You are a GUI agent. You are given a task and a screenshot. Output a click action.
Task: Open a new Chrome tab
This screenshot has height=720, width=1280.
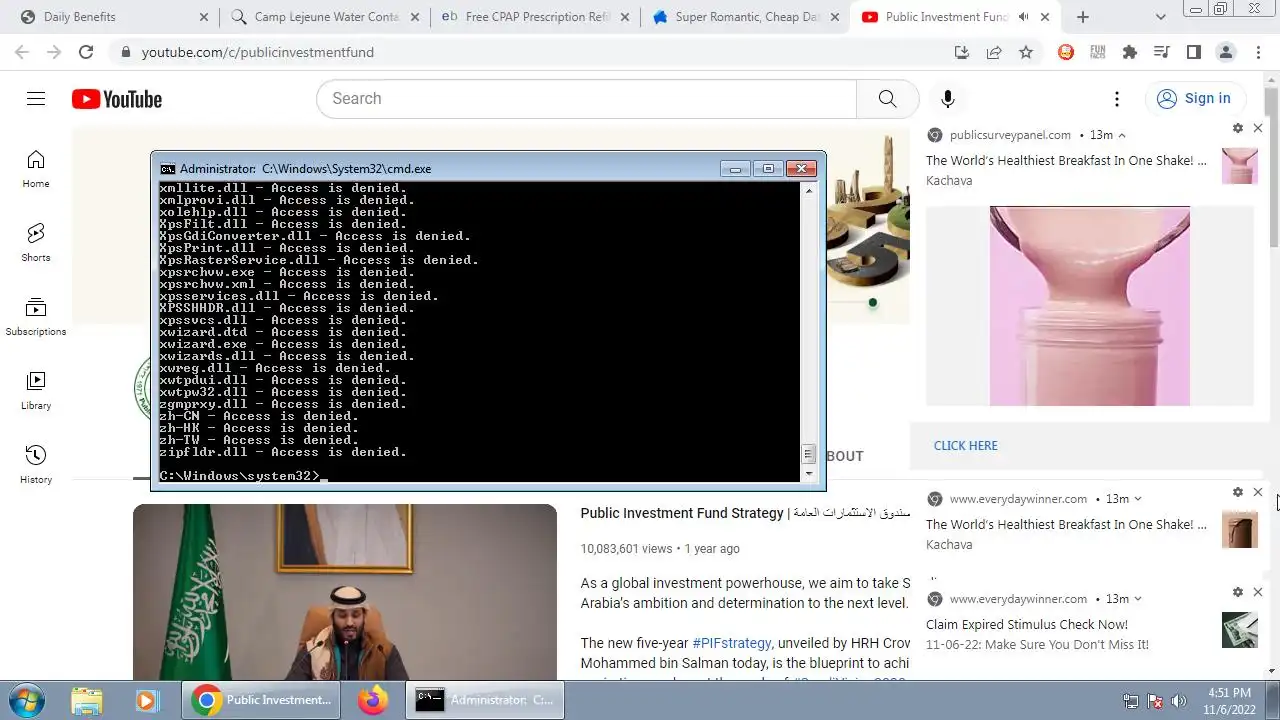pos(1083,17)
